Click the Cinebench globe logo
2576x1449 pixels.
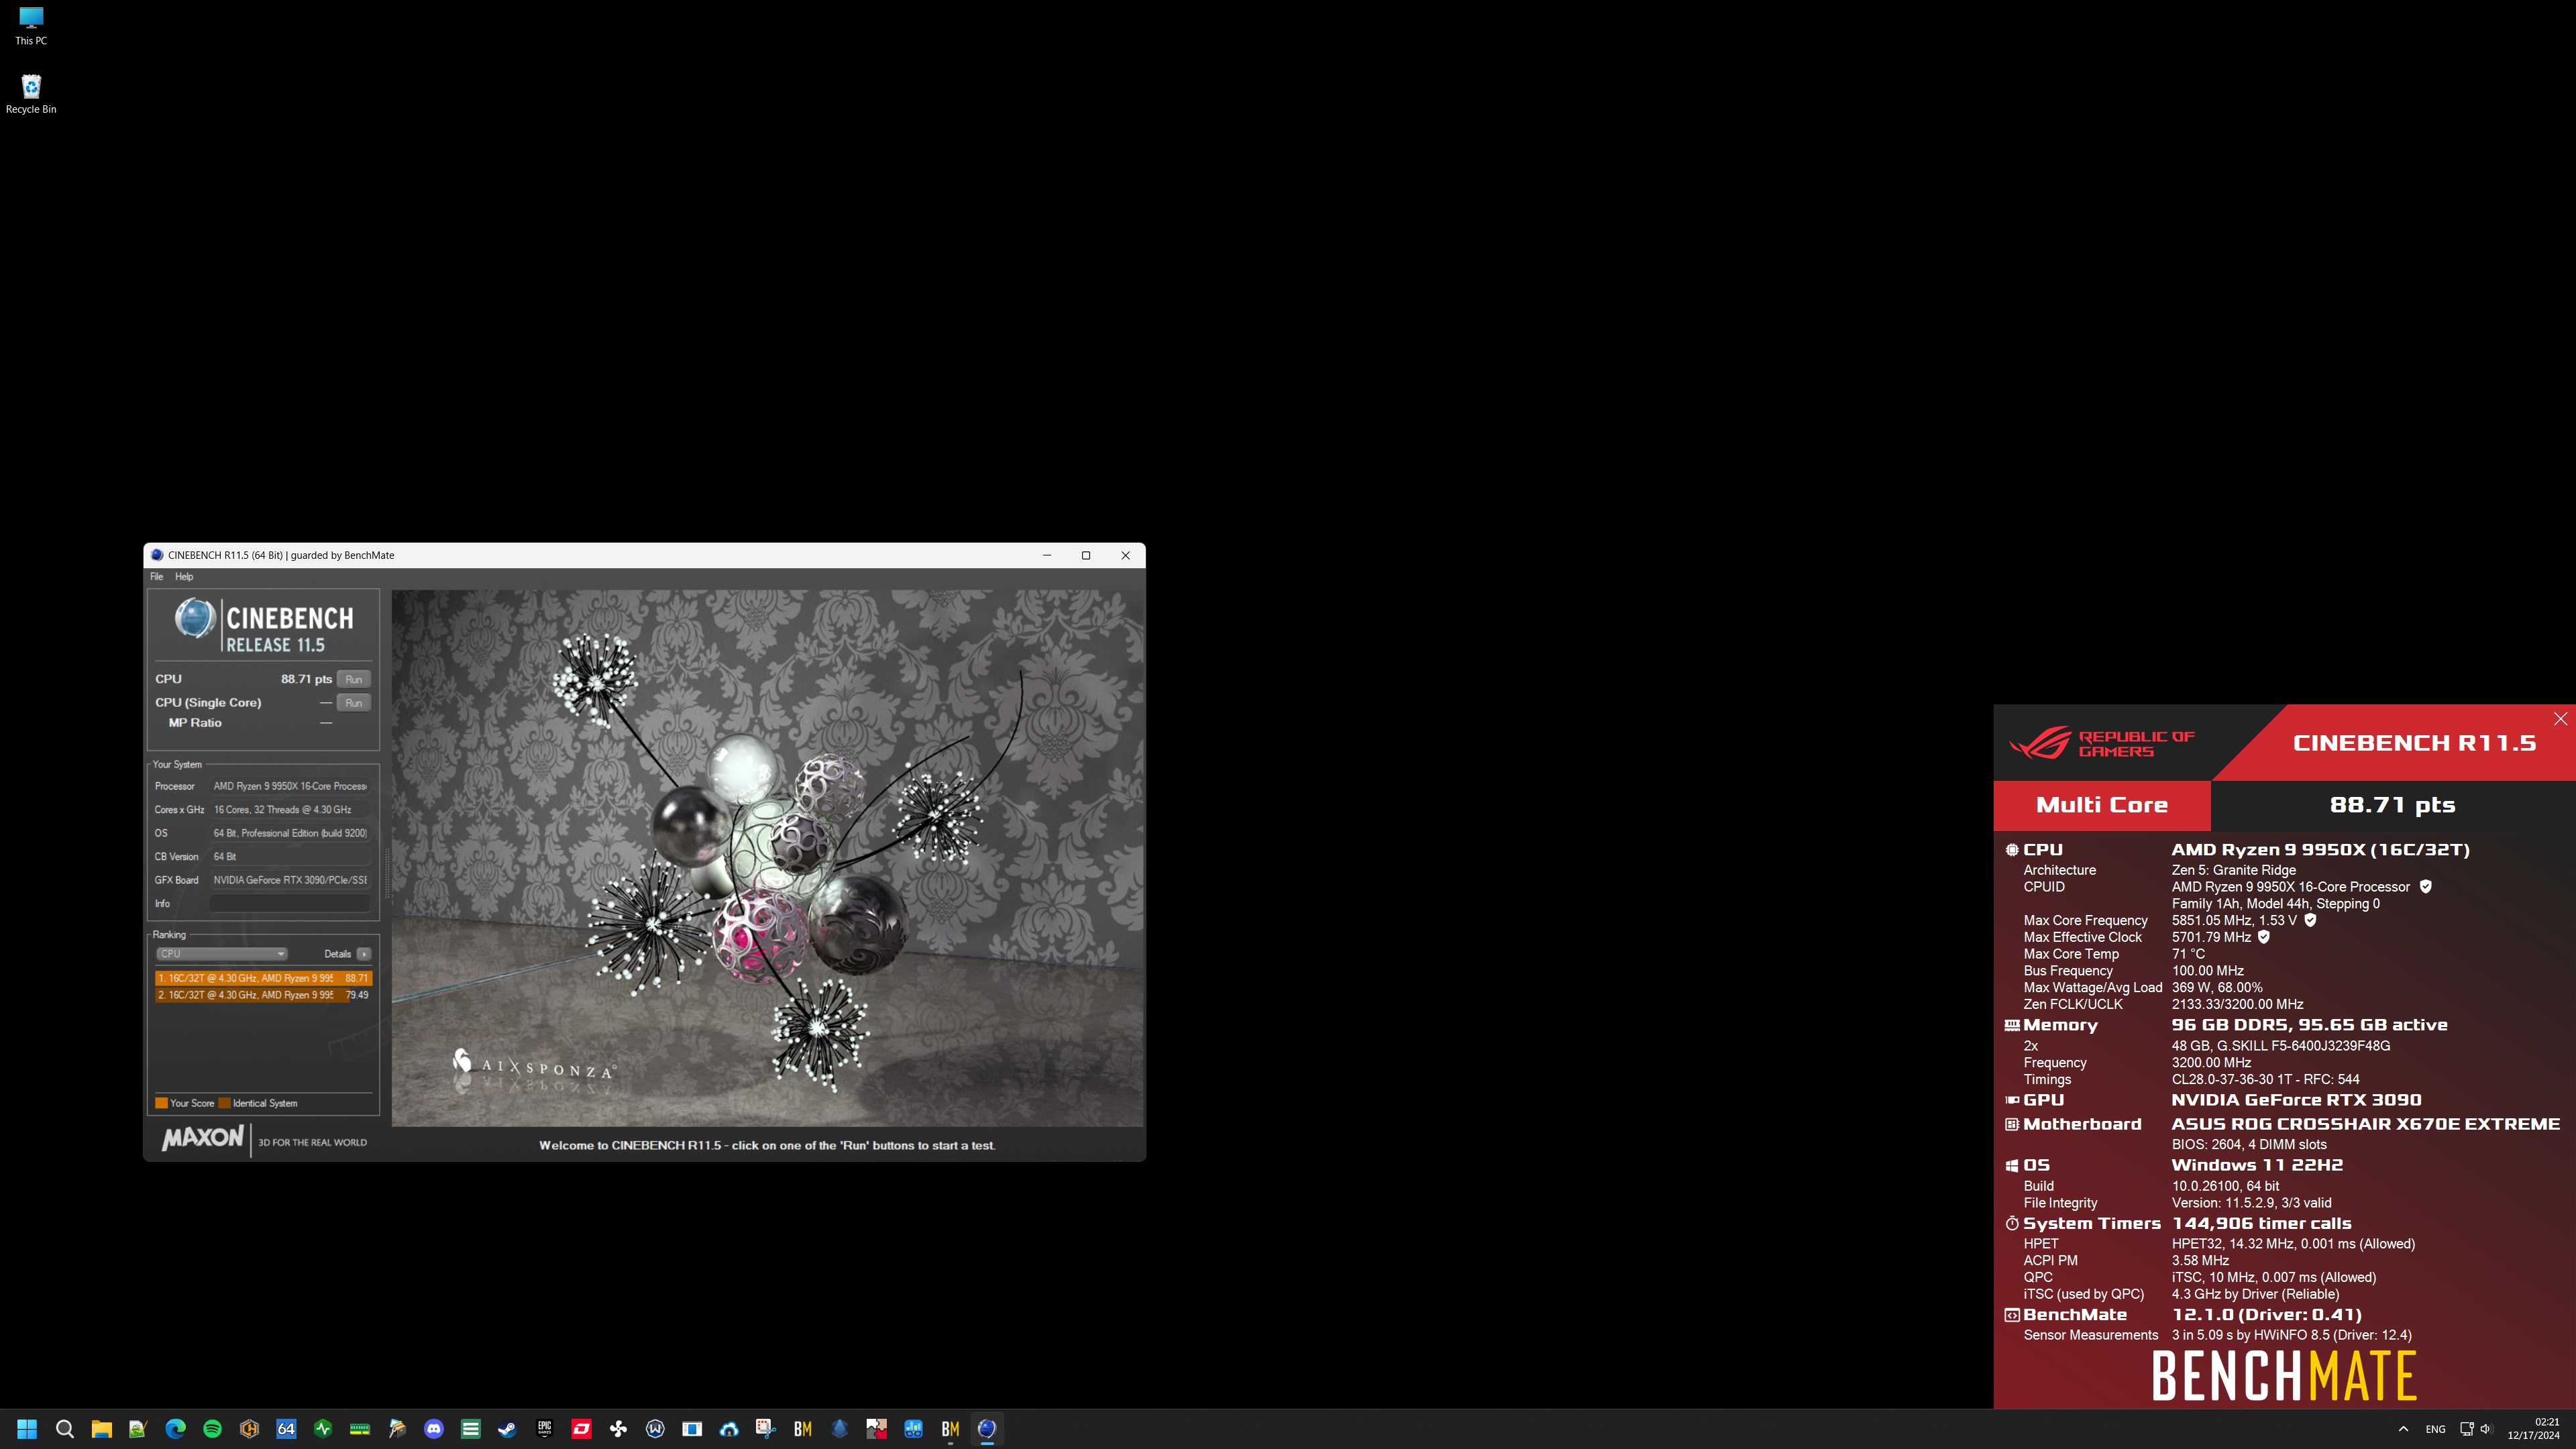(x=195, y=618)
